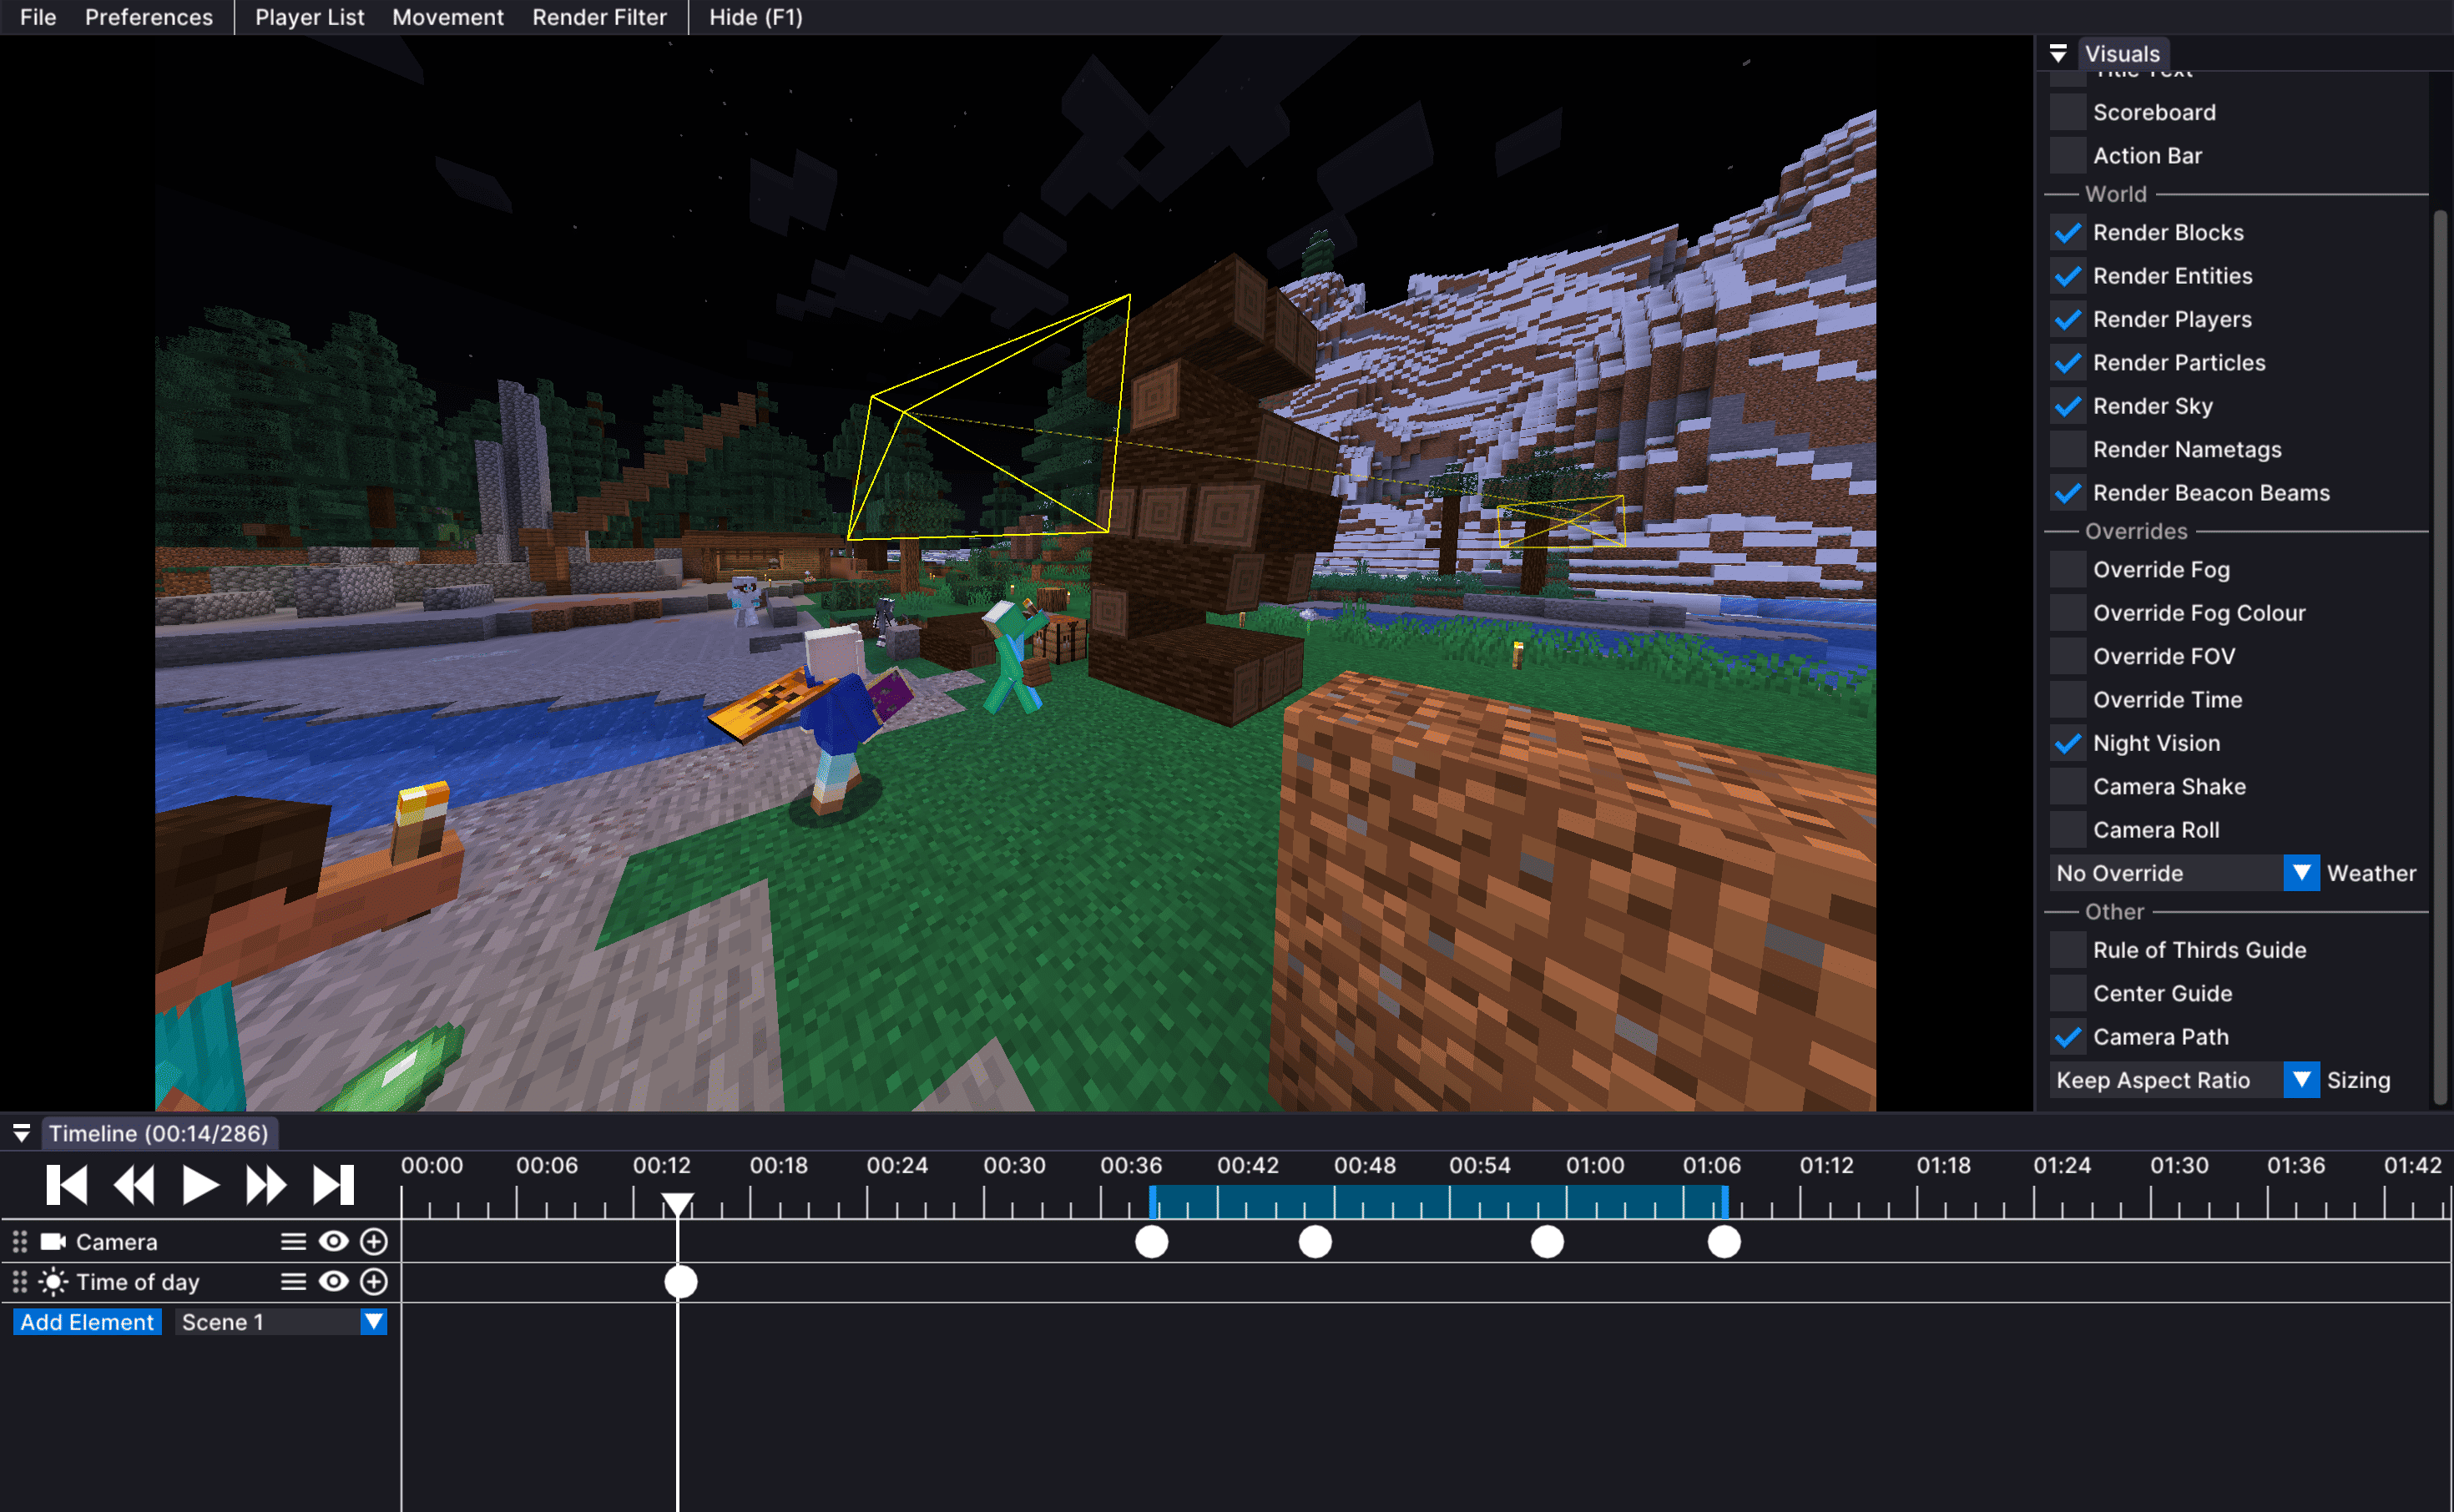2454x1512 pixels.
Task: Open the Scene 1 selector dropdown
Action: pyautogui.click(x=281, y=1322)
